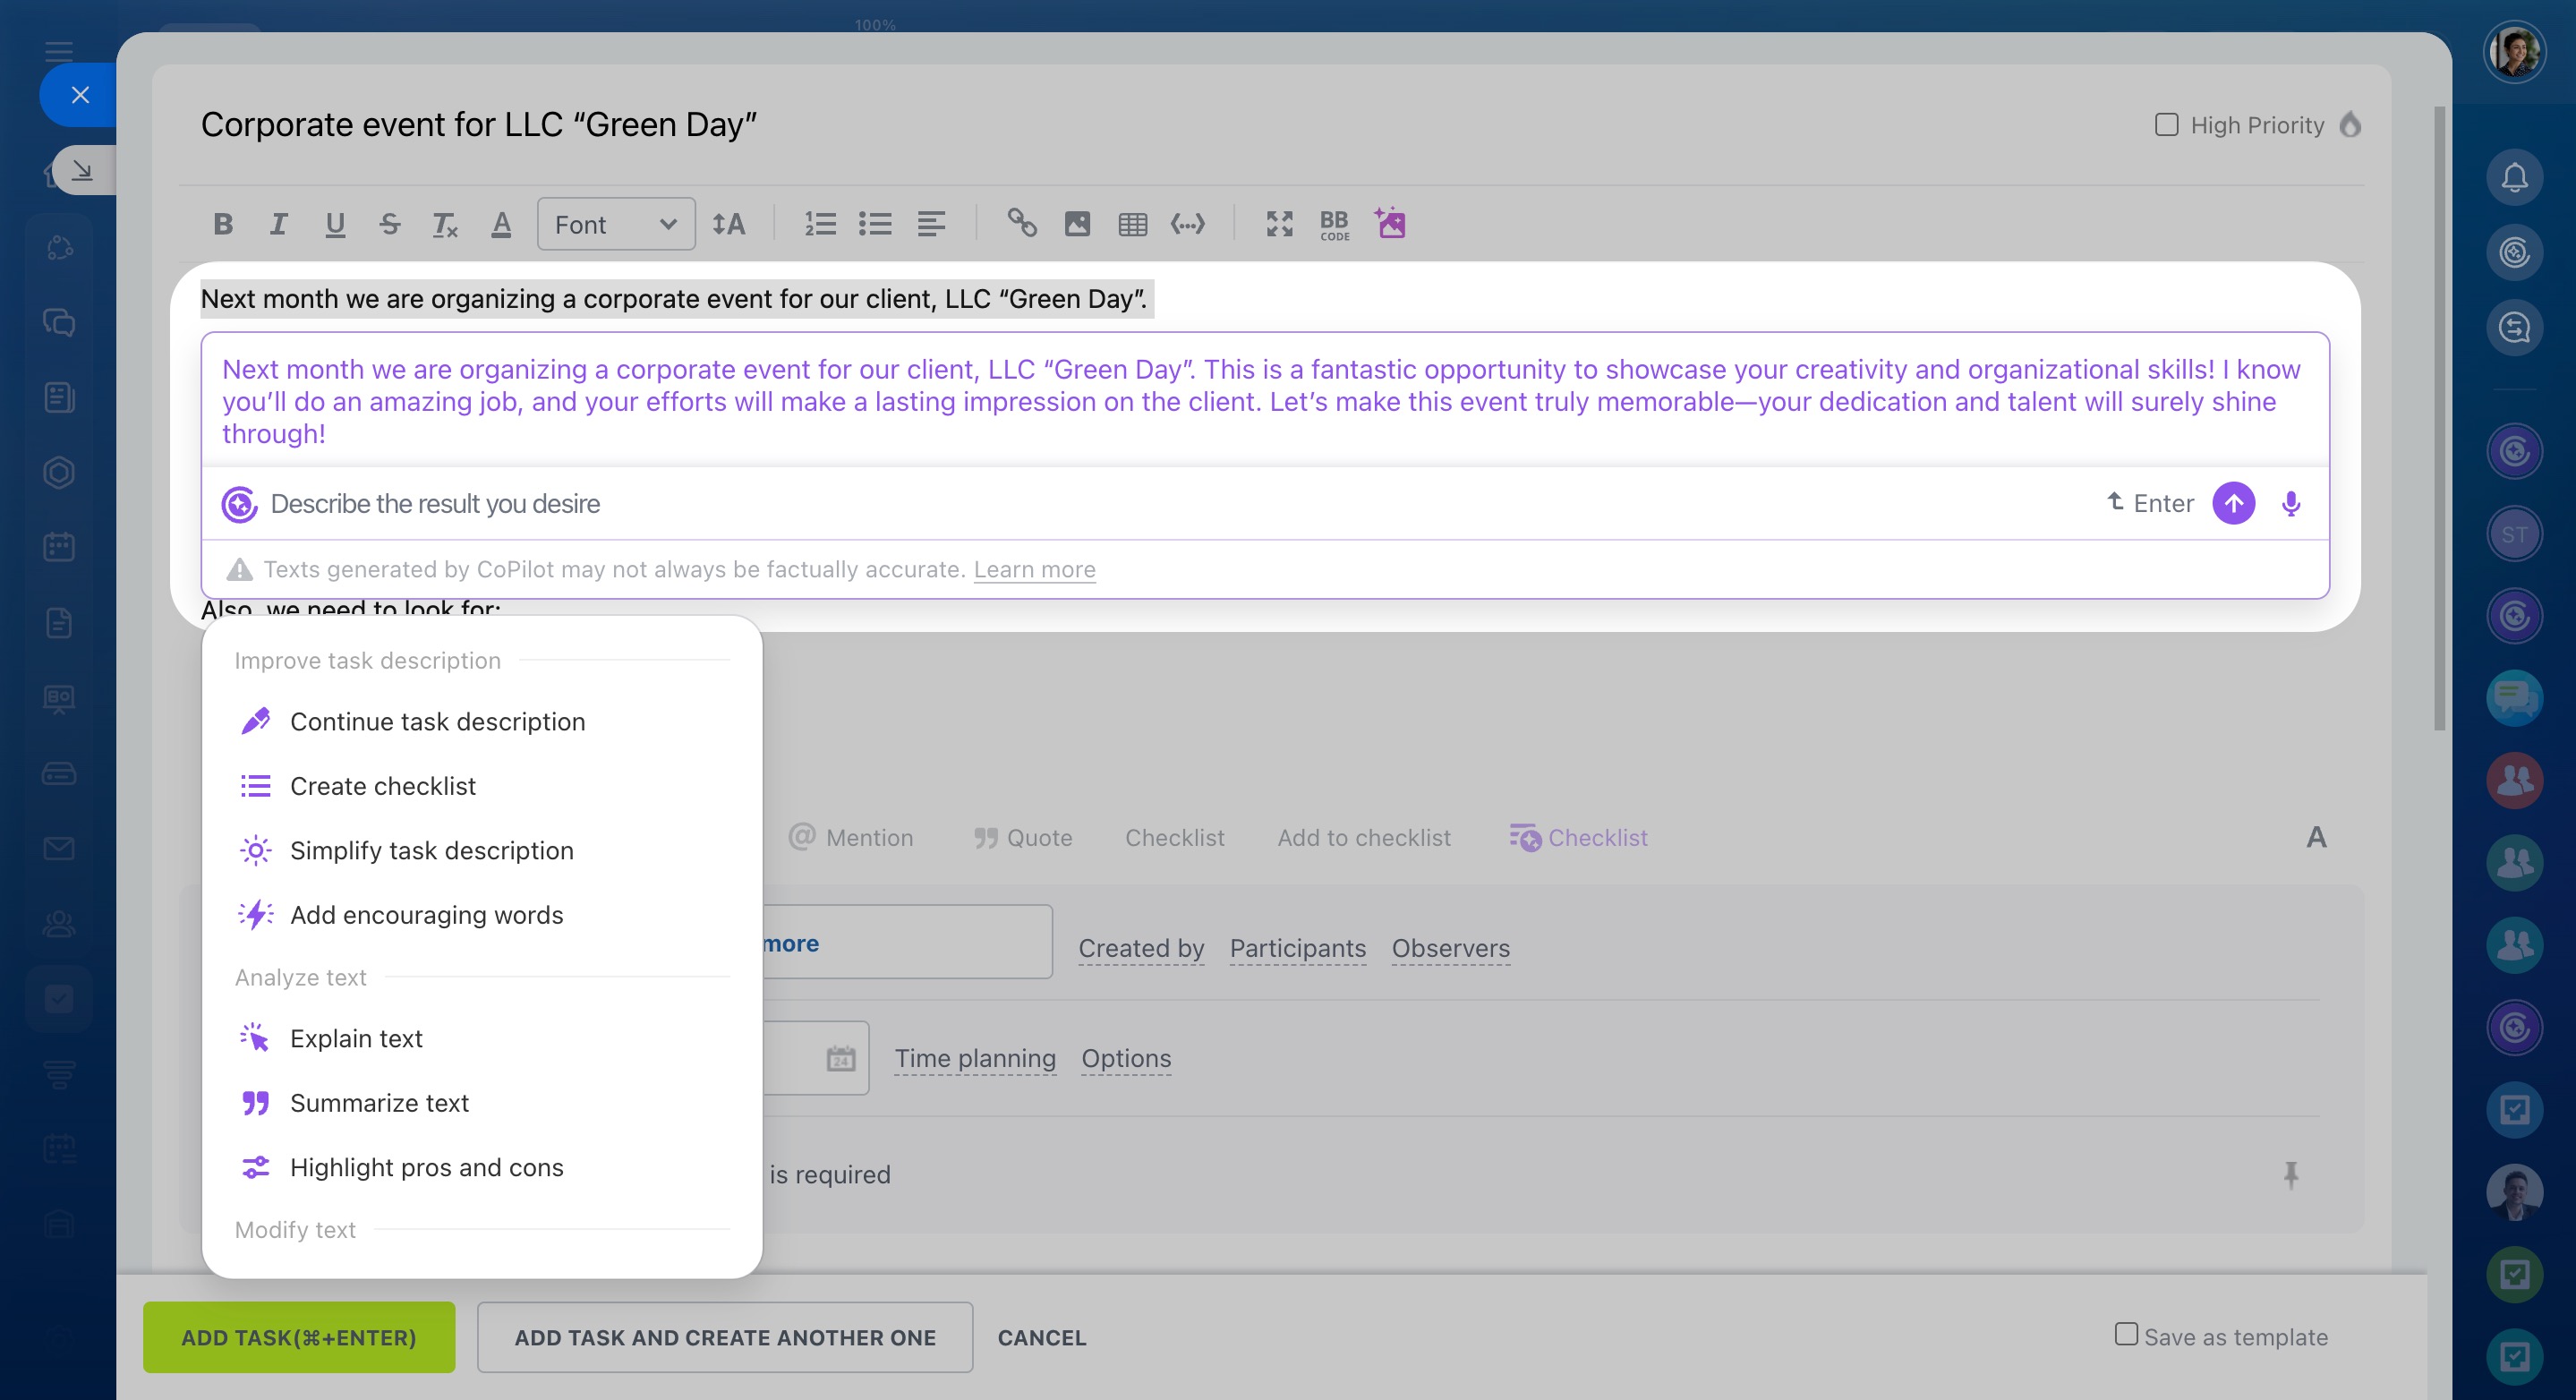Enable the High Priority checkbox
The height and width of the screenshot is (1400, 2576).
(x=2166, y=125)
